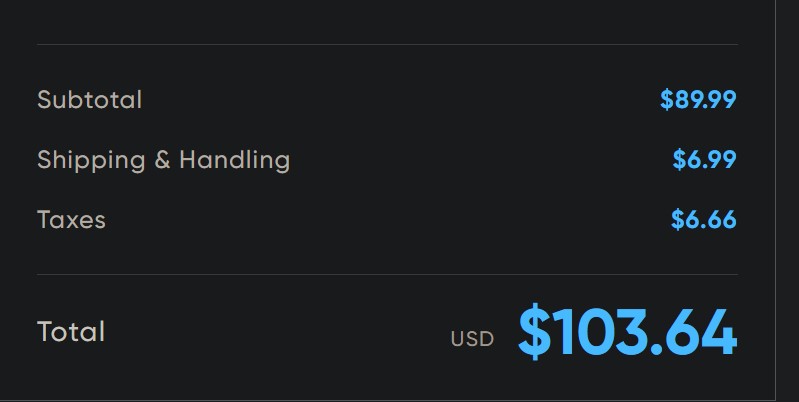This screenshot has width=799, height=402.
Task: Select the $6.66 taxes amount
Action: click(704, 220)
